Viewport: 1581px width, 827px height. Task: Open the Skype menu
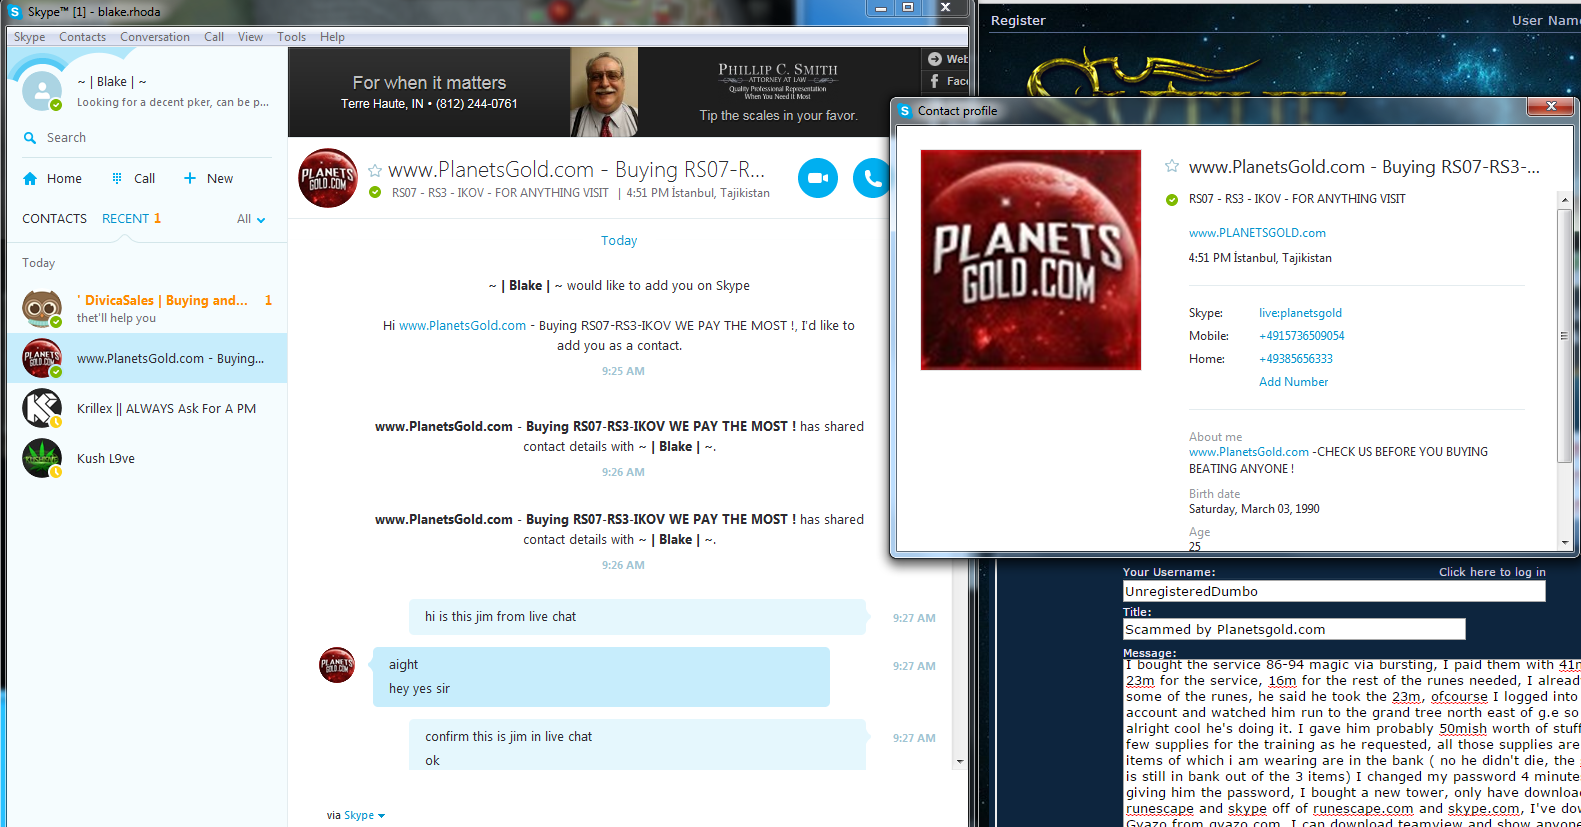click(29, 37)
